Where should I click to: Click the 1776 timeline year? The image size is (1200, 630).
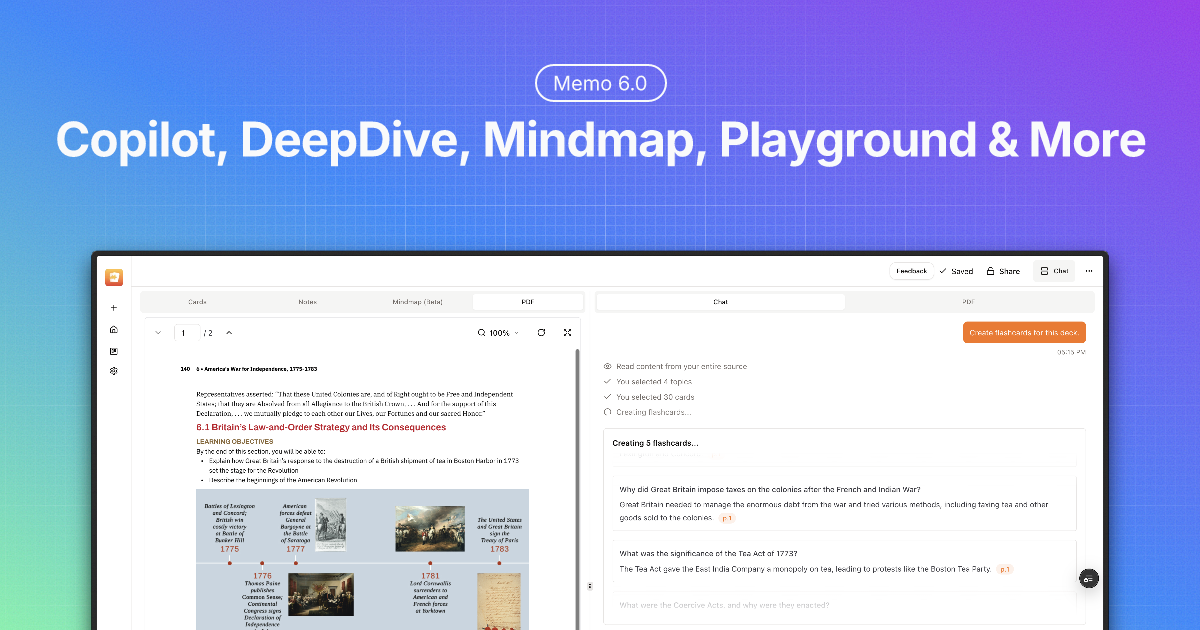(x=262, y=576)
